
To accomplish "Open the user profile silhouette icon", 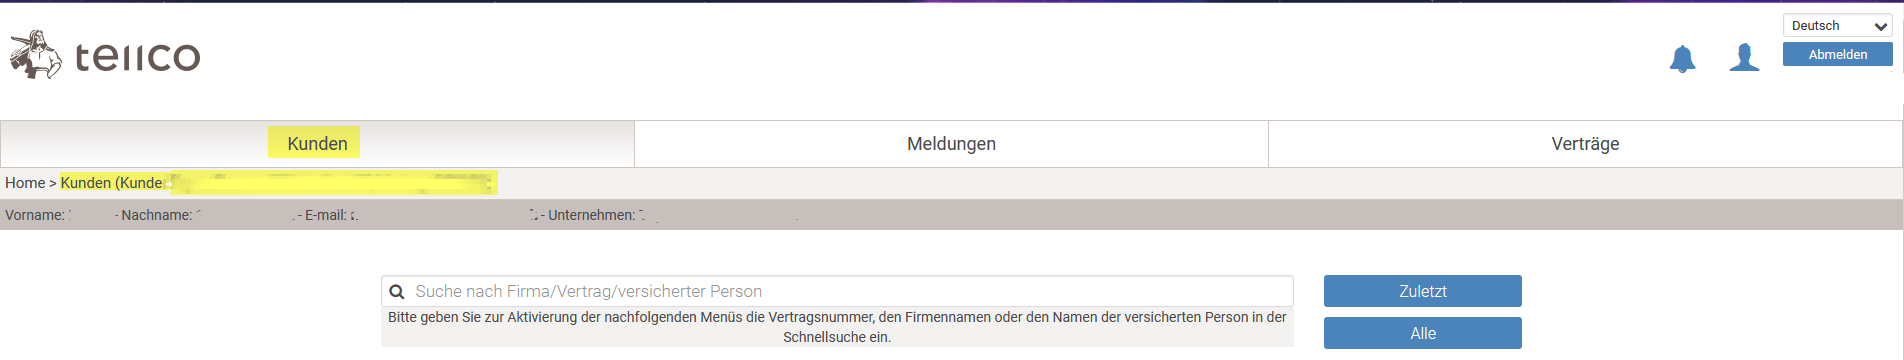I will coord(1744,58).
